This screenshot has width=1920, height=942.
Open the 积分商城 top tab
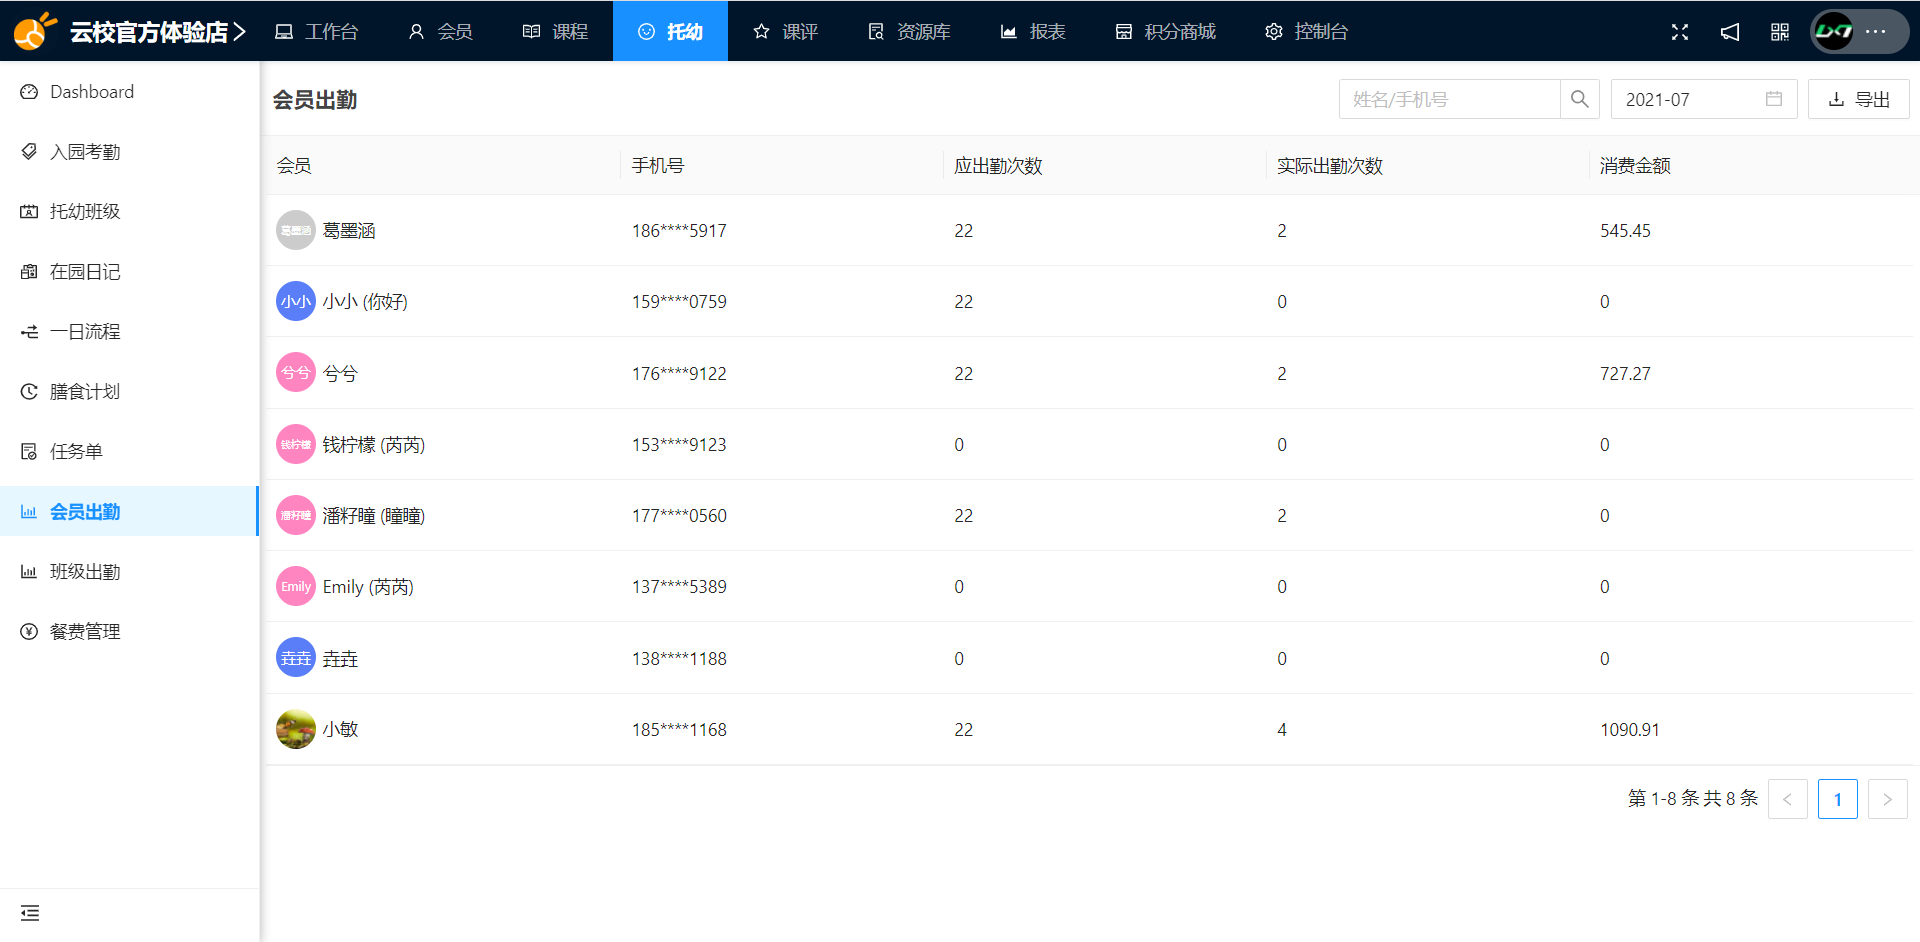tap(1165, 32)
